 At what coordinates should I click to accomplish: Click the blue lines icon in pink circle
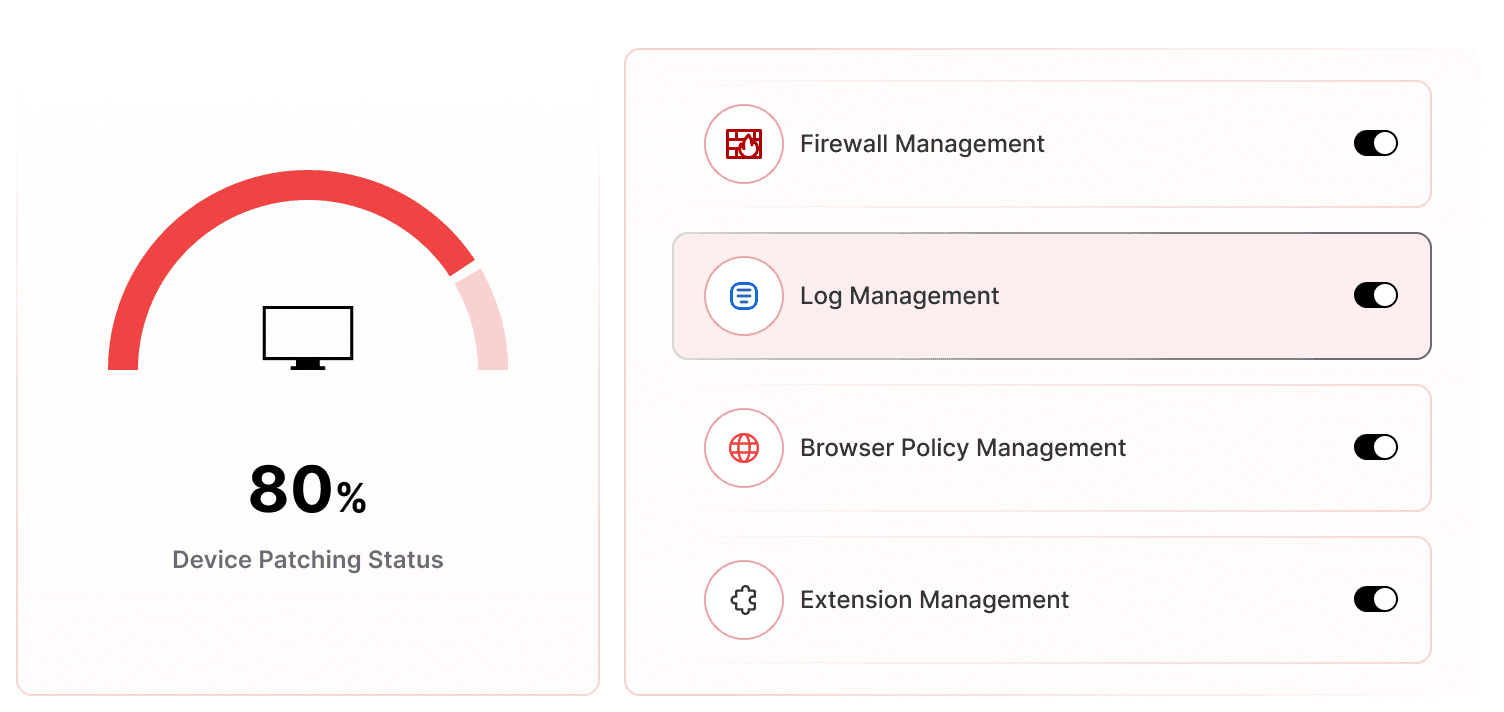[x=744, y=296]
